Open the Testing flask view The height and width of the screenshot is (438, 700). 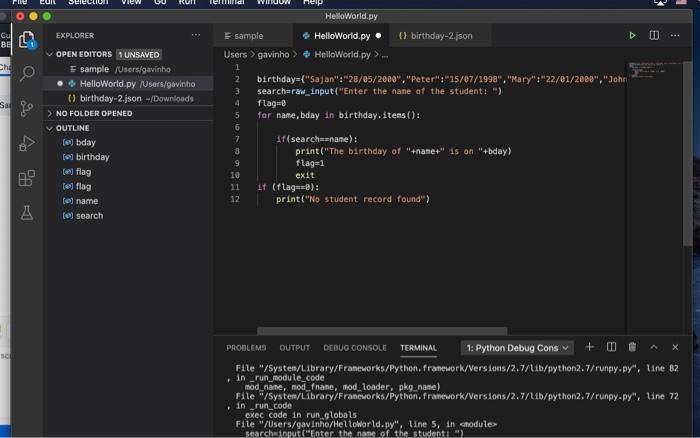(26, 213)
